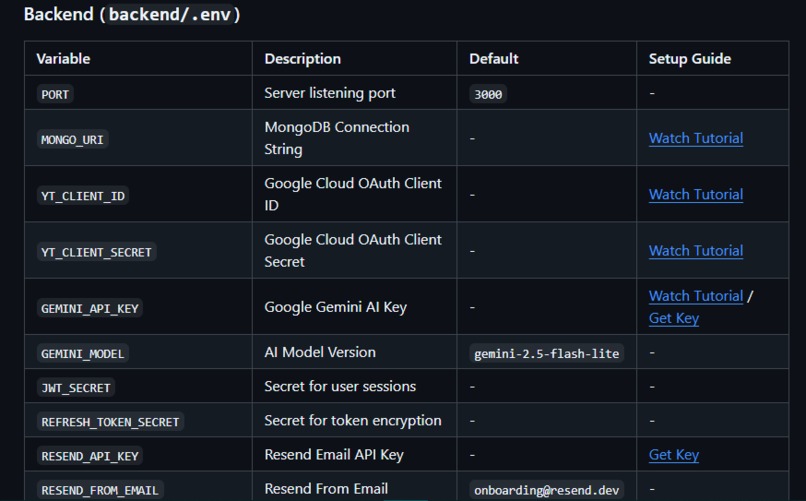Click the REFRESH_TOKEN_SECRET variable name

[110, 422]
